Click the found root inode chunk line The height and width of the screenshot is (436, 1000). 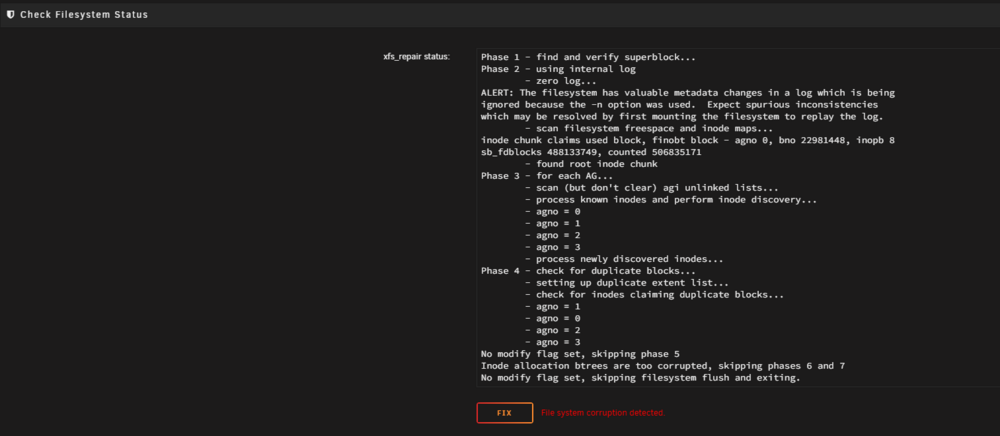pos(591,164)
